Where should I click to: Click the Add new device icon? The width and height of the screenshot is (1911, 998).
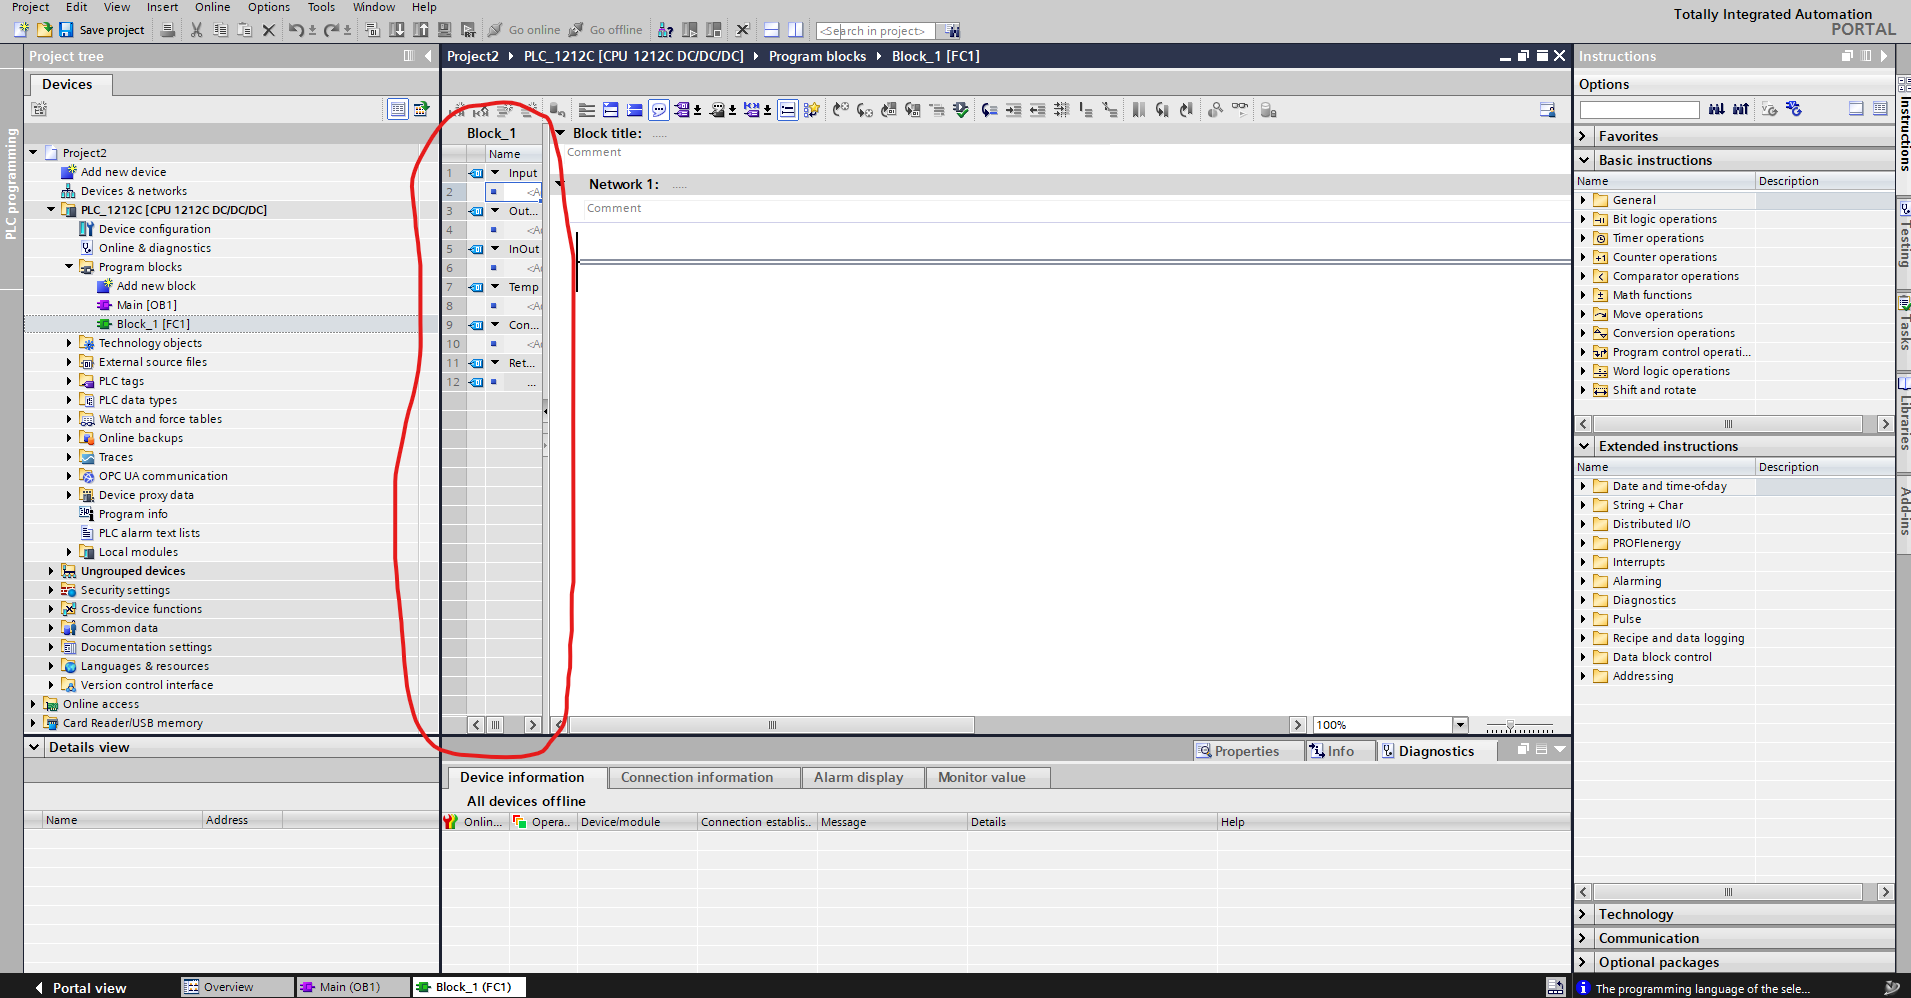point(69,172)
